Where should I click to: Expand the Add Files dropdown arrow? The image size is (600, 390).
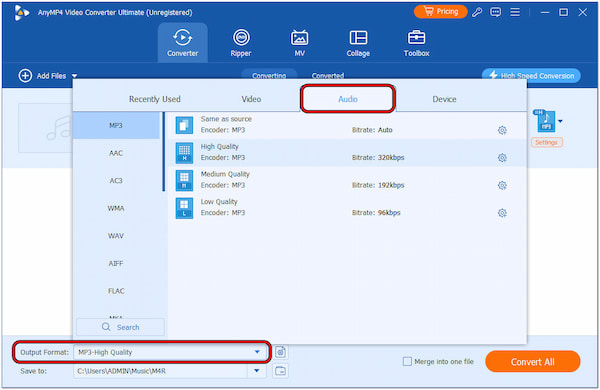75,76
